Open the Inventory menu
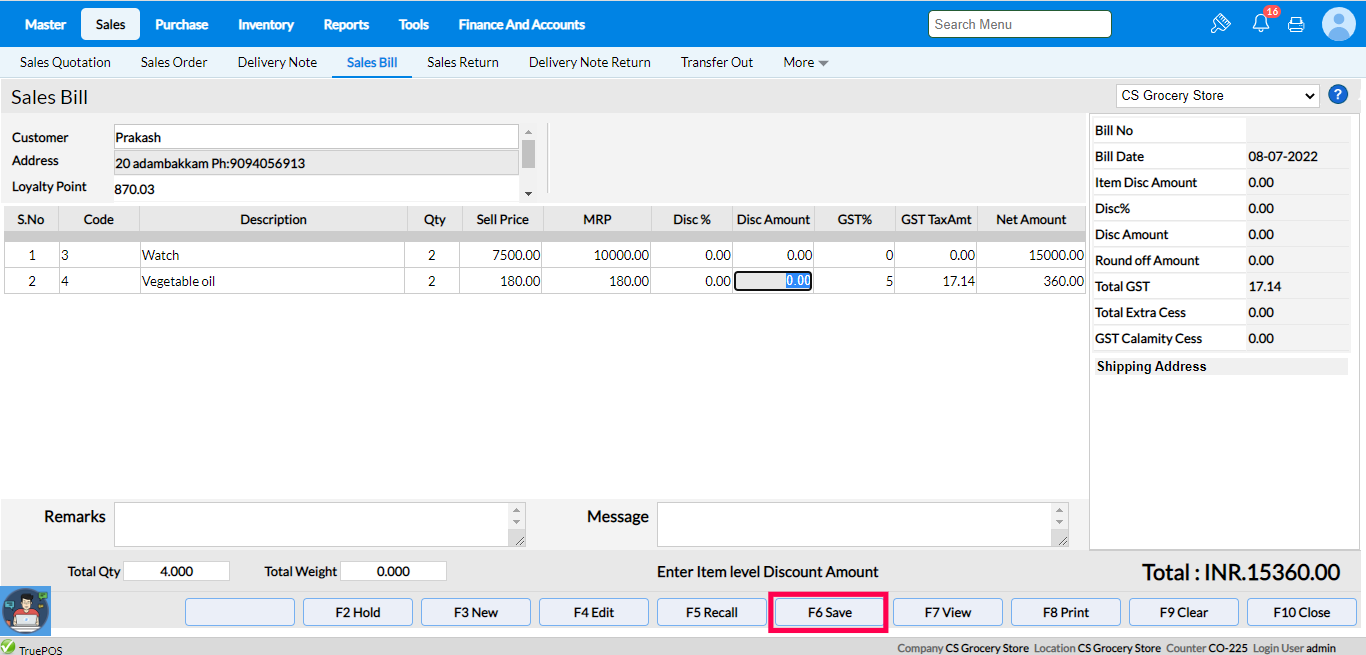This screenshot has height=655, width=1366. click(x=266, y=24)
